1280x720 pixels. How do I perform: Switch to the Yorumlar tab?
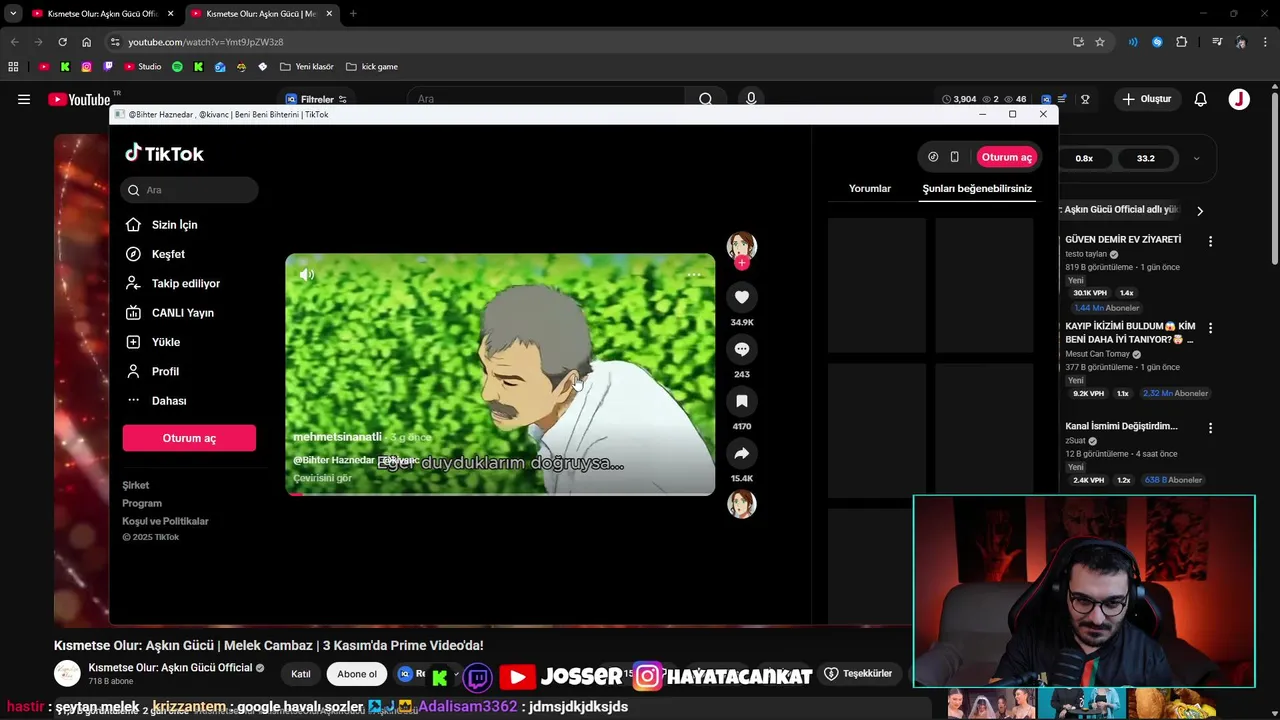870,188
